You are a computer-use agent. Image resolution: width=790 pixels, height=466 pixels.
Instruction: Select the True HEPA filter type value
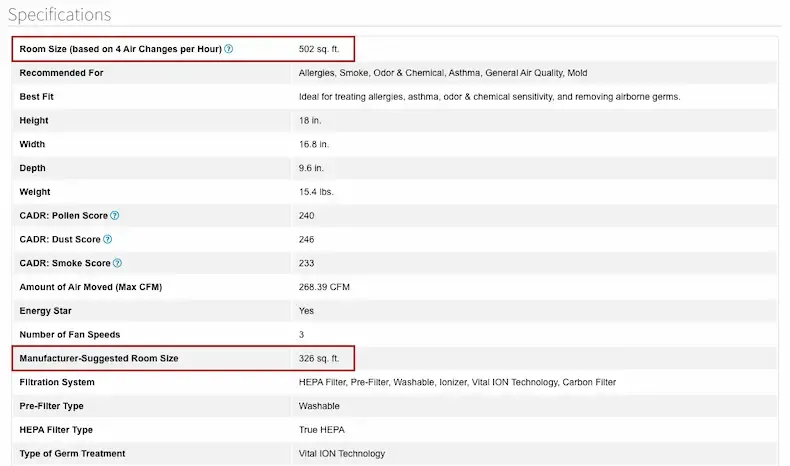[321, 430]
